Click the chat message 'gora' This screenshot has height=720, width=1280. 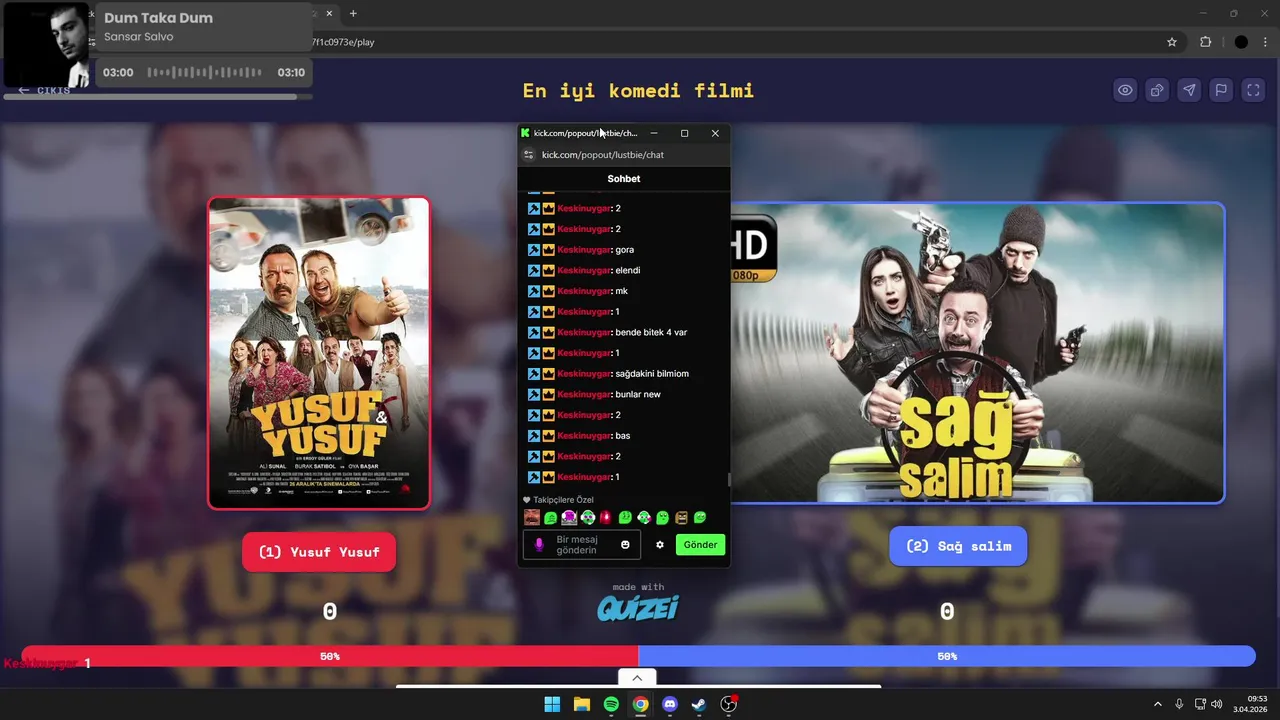pyautogui.click(x=625, y=250)
